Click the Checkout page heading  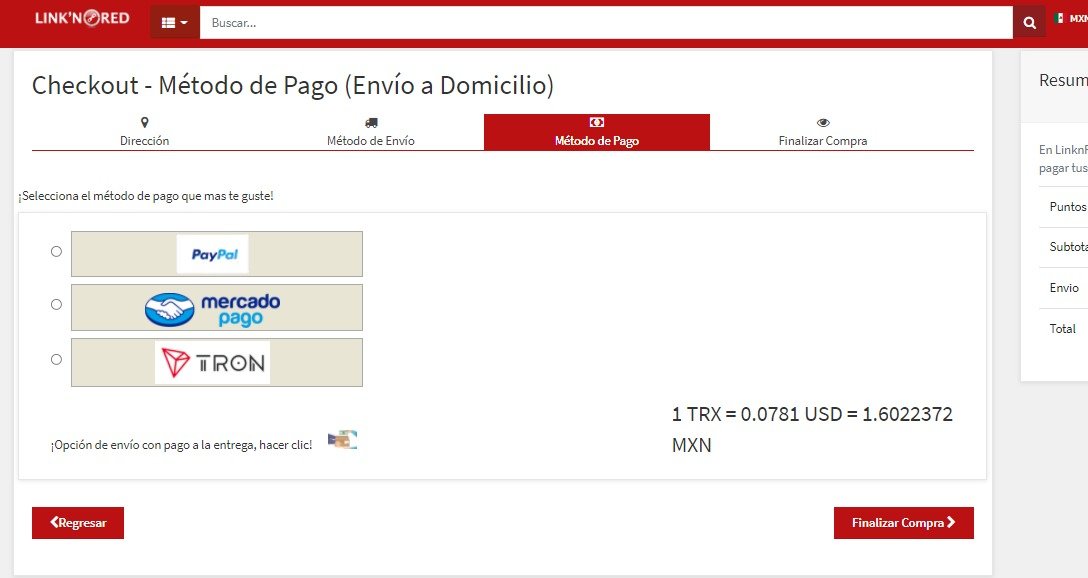[293, 85]
